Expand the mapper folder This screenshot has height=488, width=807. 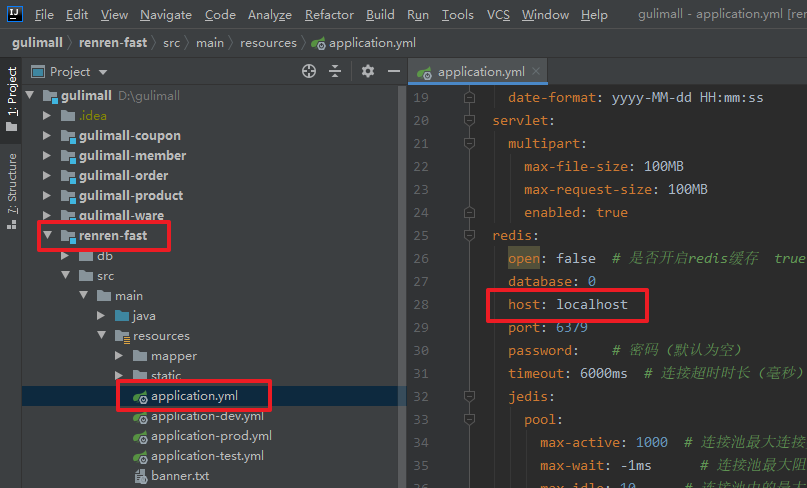coord(119,356)
